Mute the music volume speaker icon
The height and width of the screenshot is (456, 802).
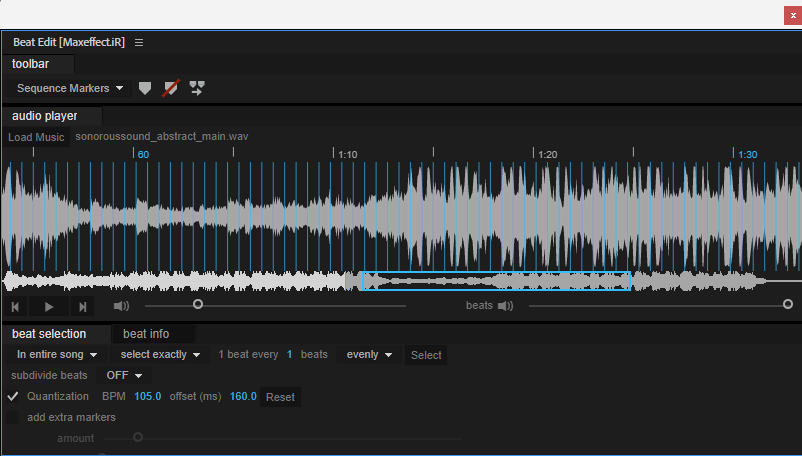click(x=121, y=306)
